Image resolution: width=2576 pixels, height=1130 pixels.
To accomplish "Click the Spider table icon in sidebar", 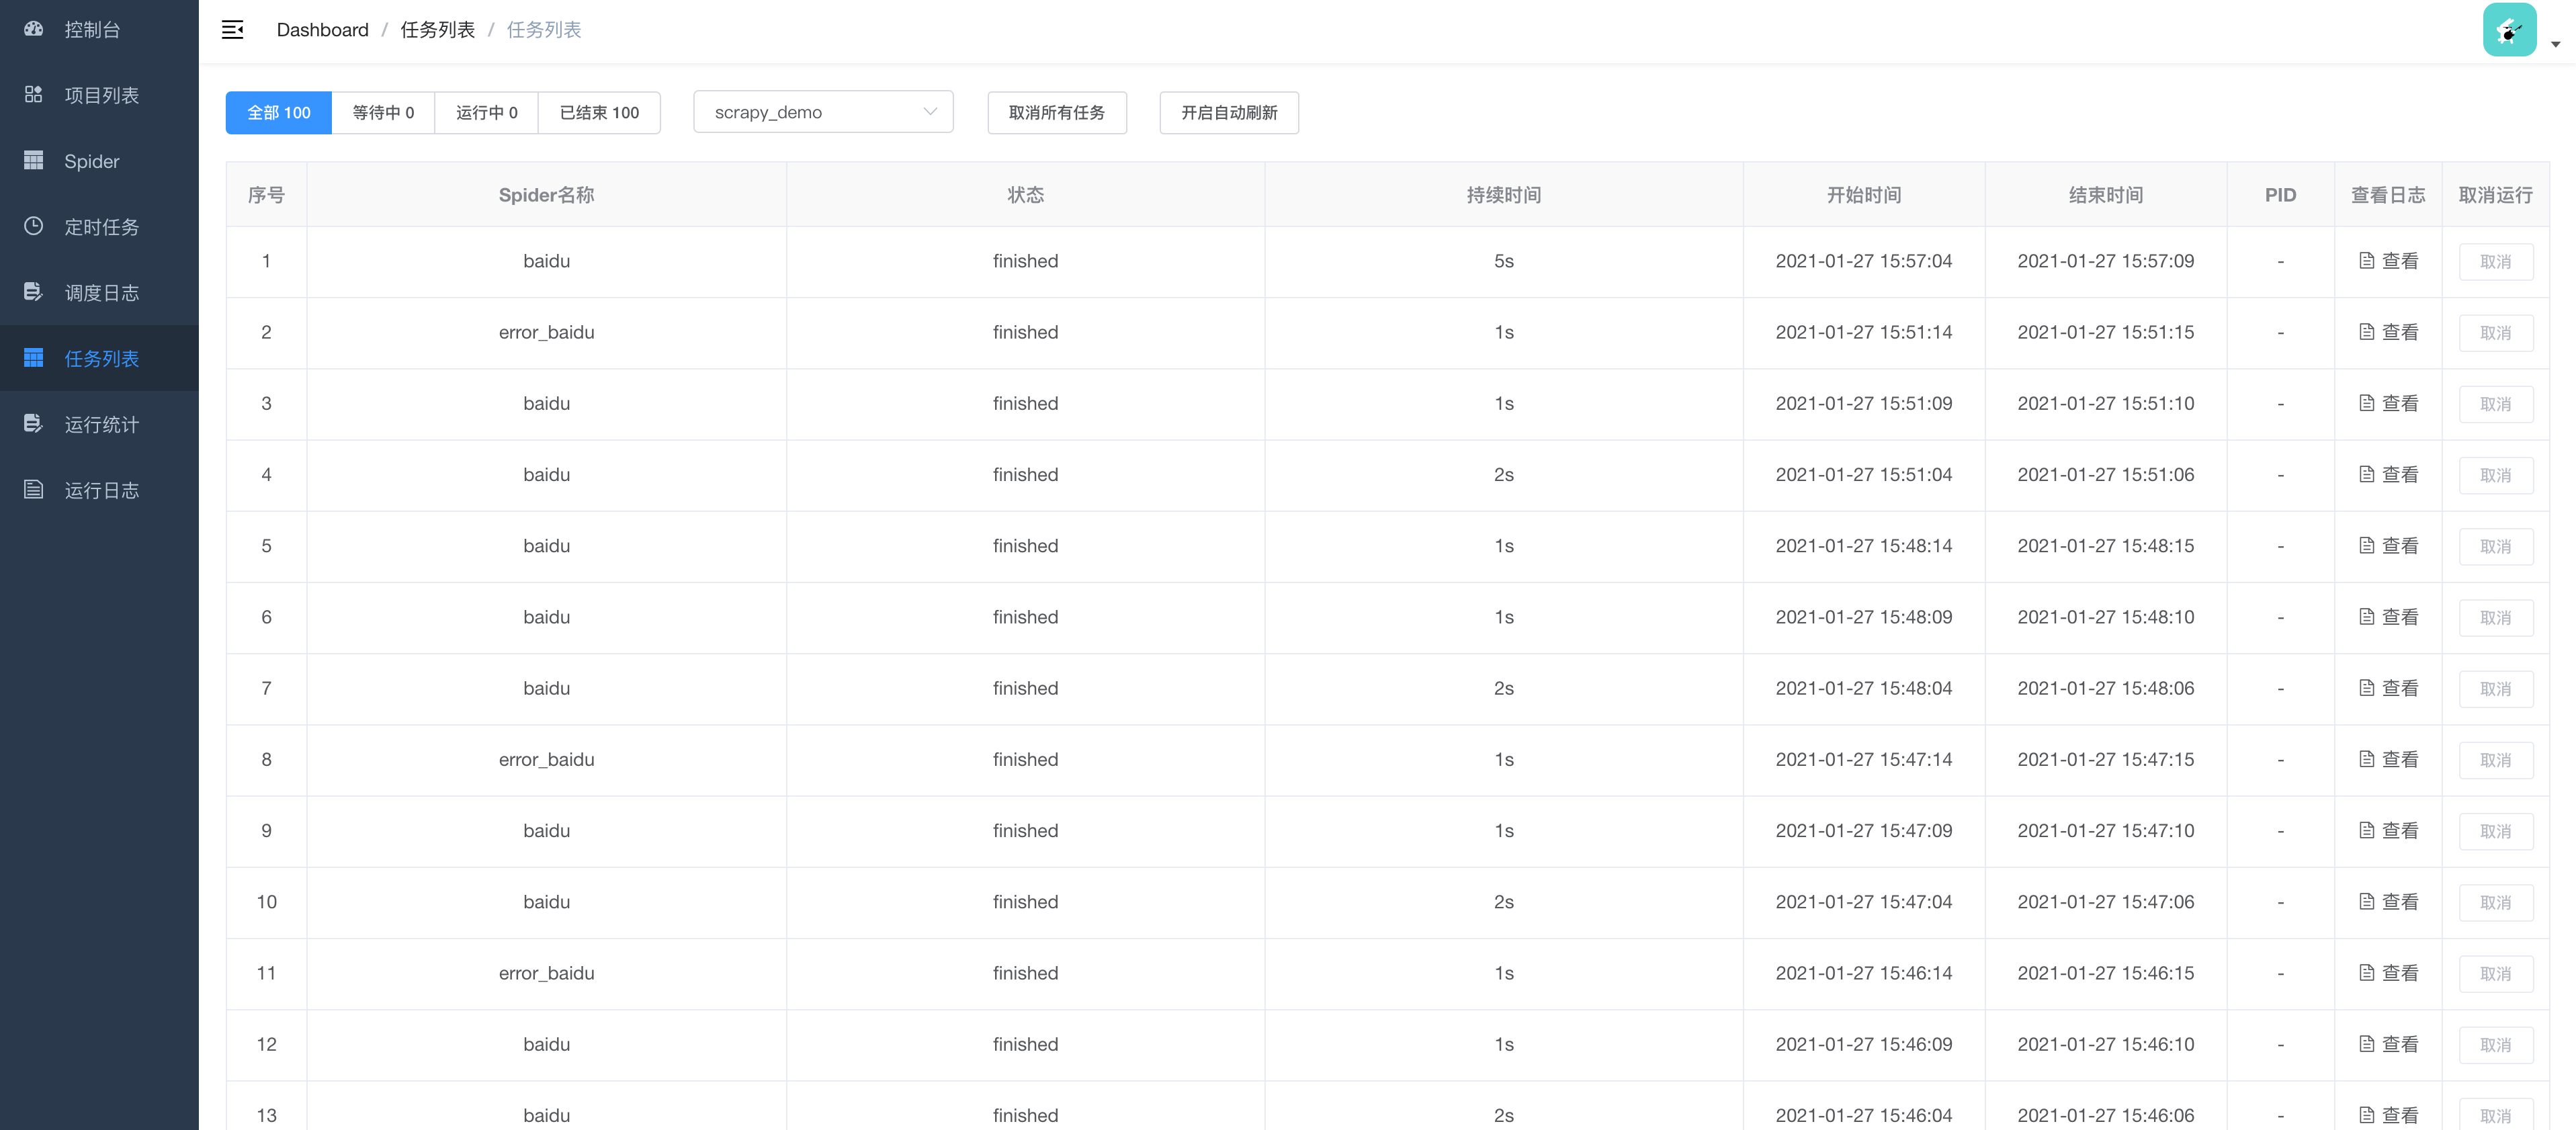I will (x=33, y=160).
